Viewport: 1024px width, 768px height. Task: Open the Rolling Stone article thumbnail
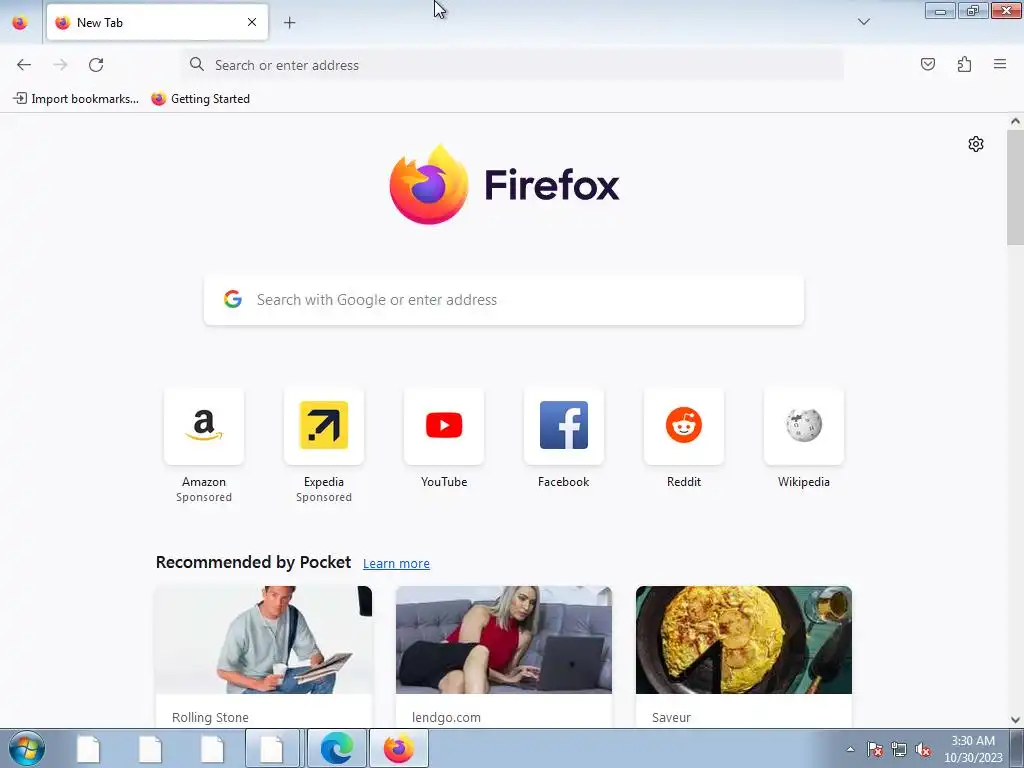click(264, 640)
